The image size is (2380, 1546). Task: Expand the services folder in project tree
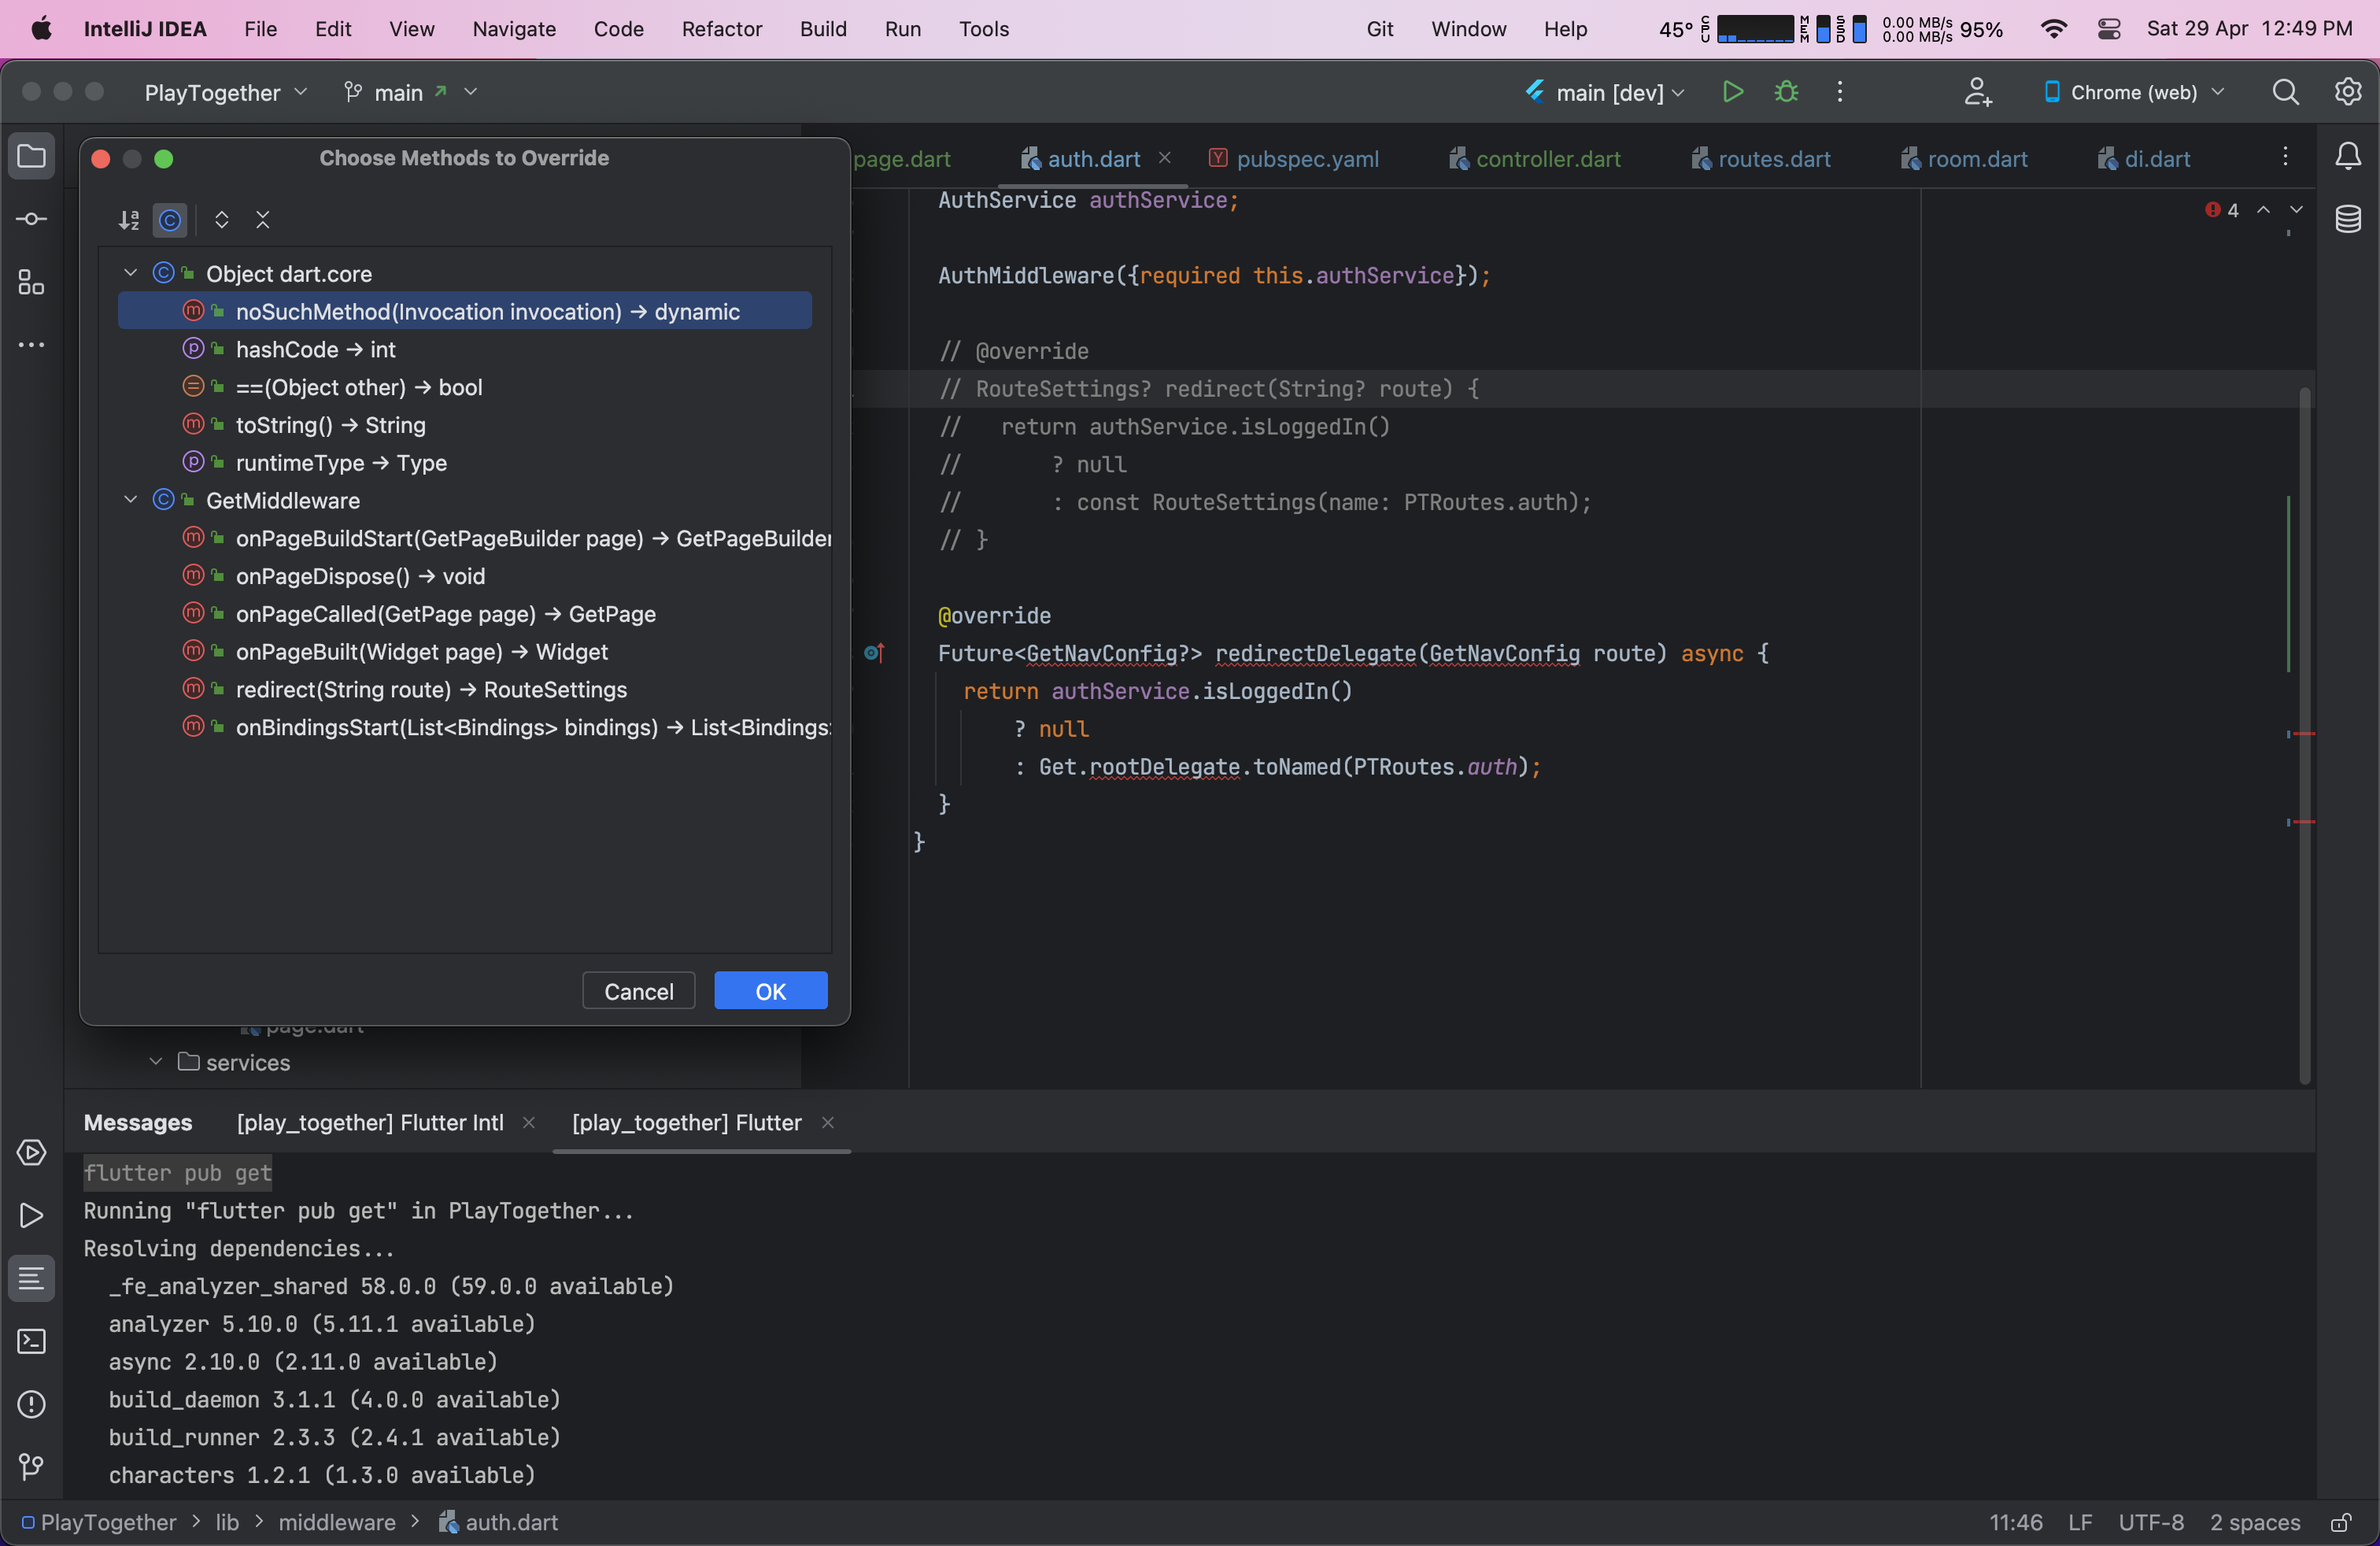[155, 1063]
